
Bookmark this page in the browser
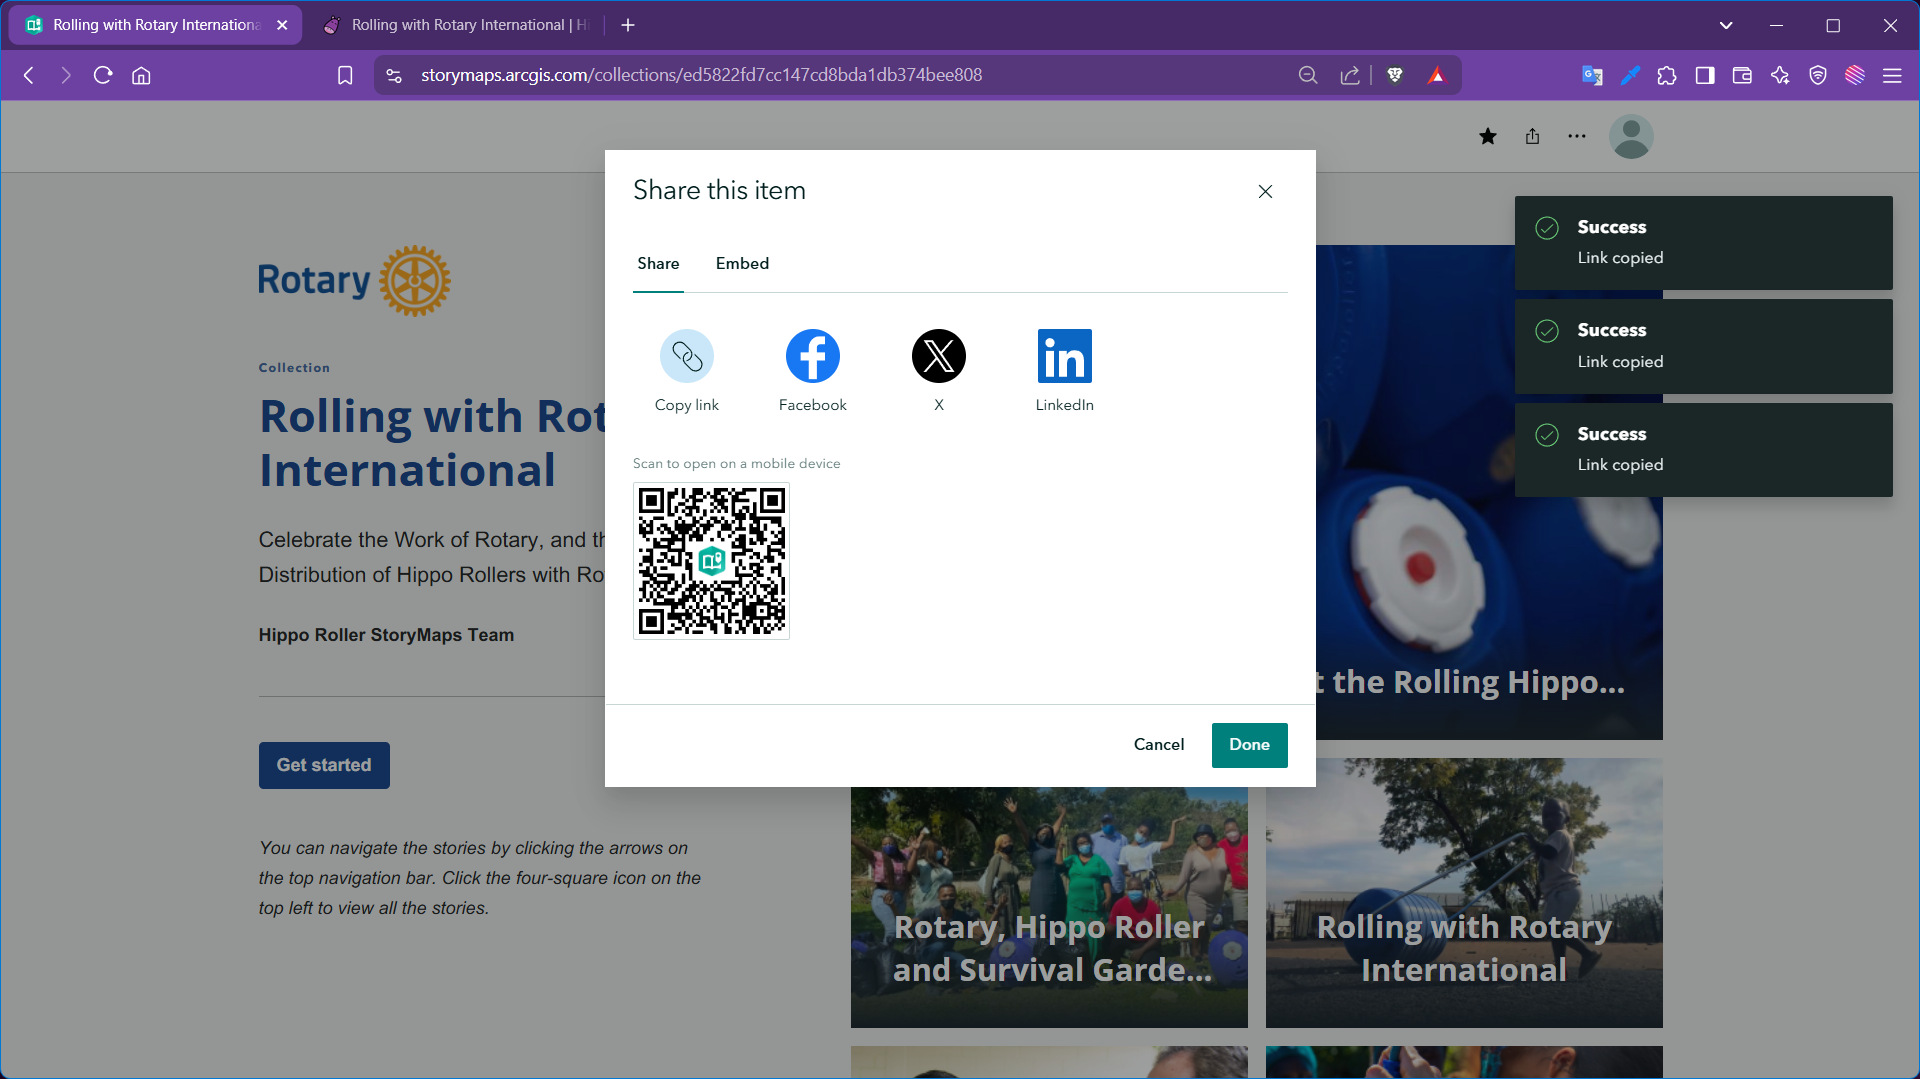tap(345, 75)
